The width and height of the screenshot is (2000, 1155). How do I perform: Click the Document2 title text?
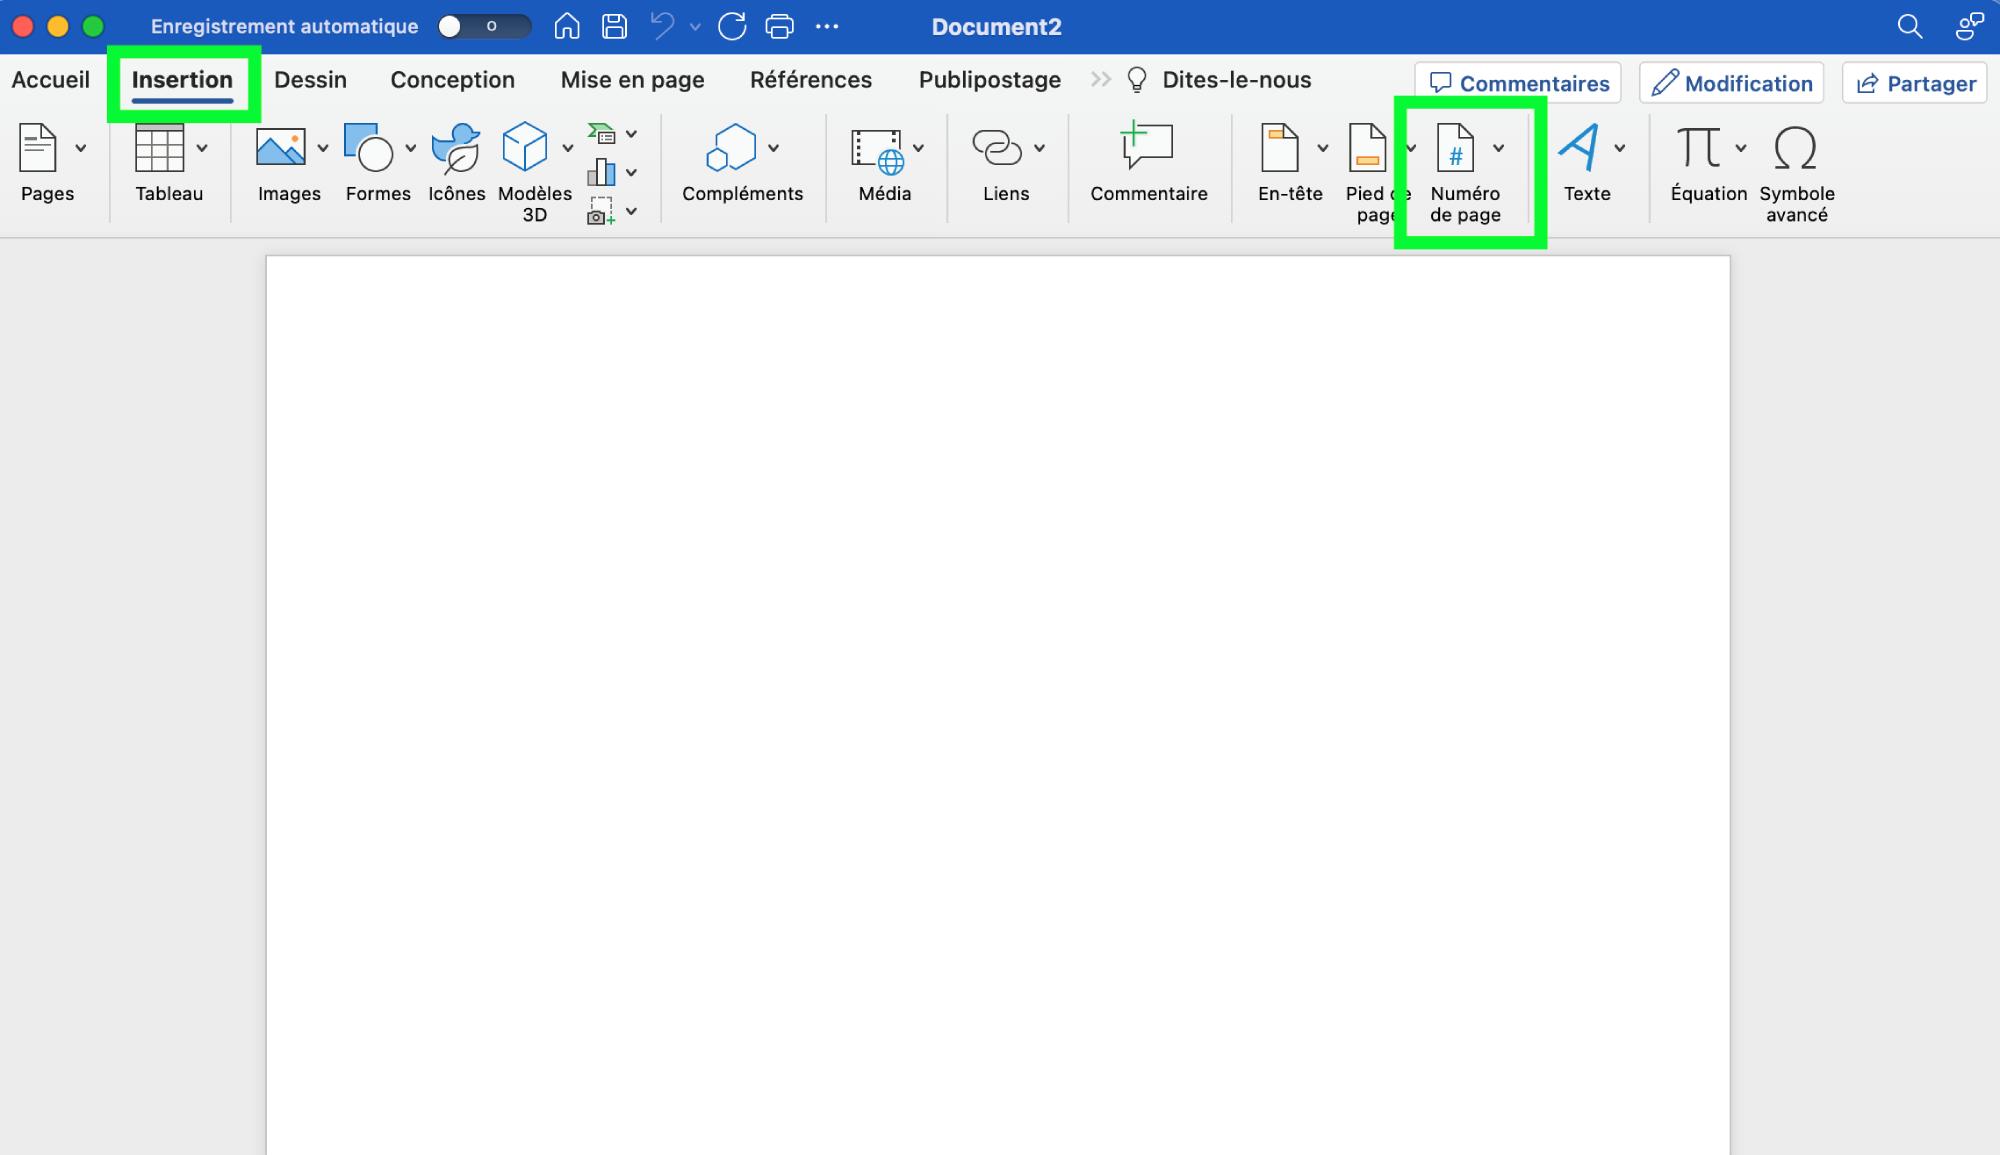click(x=997, y=27)
